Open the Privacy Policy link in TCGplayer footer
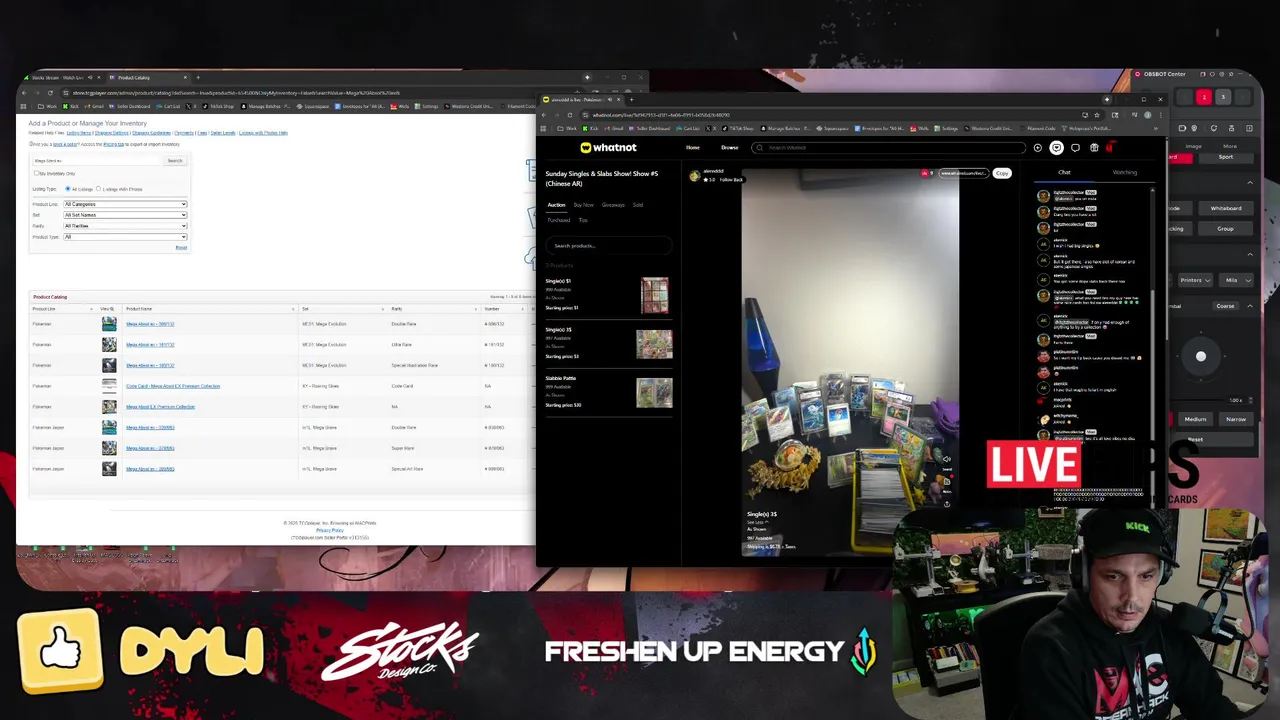 coord(329,530)
